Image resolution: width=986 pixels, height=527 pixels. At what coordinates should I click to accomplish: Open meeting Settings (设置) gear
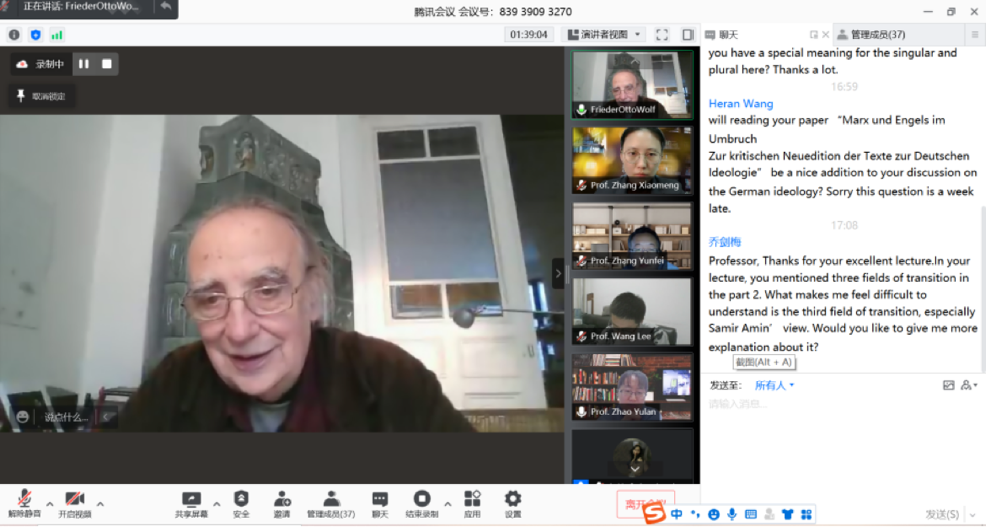(513, 503)
